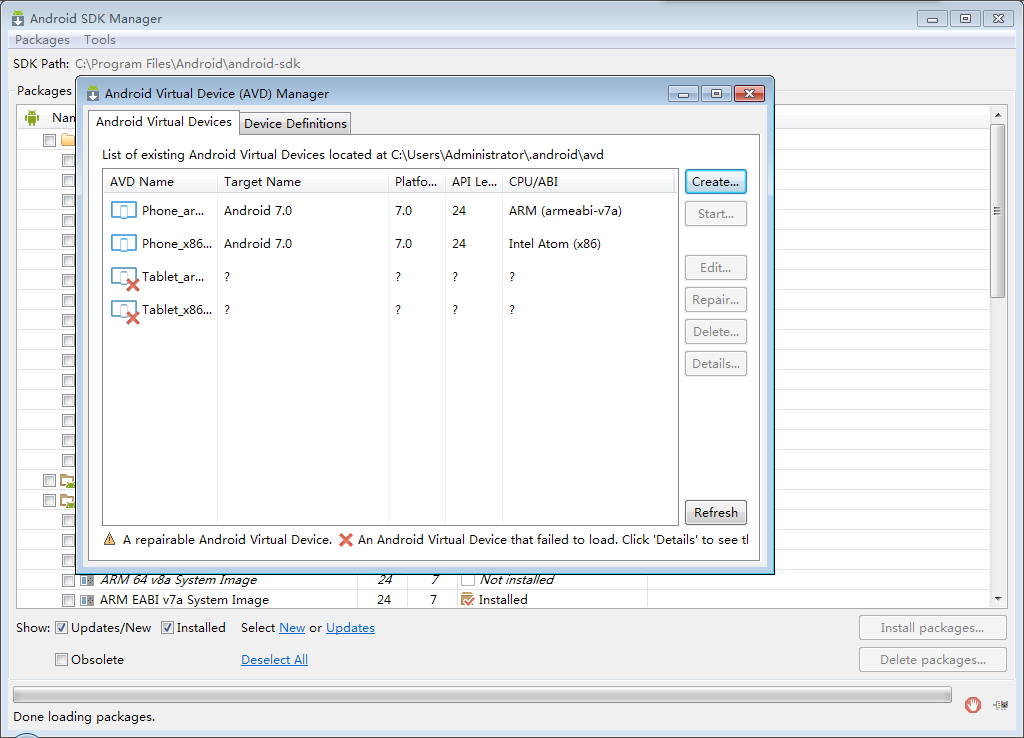The width and height of the screenshot is (1024, 738).
Task: Open the SDK Manager log icon at bottom right
Action: (x=1000, y=705)
